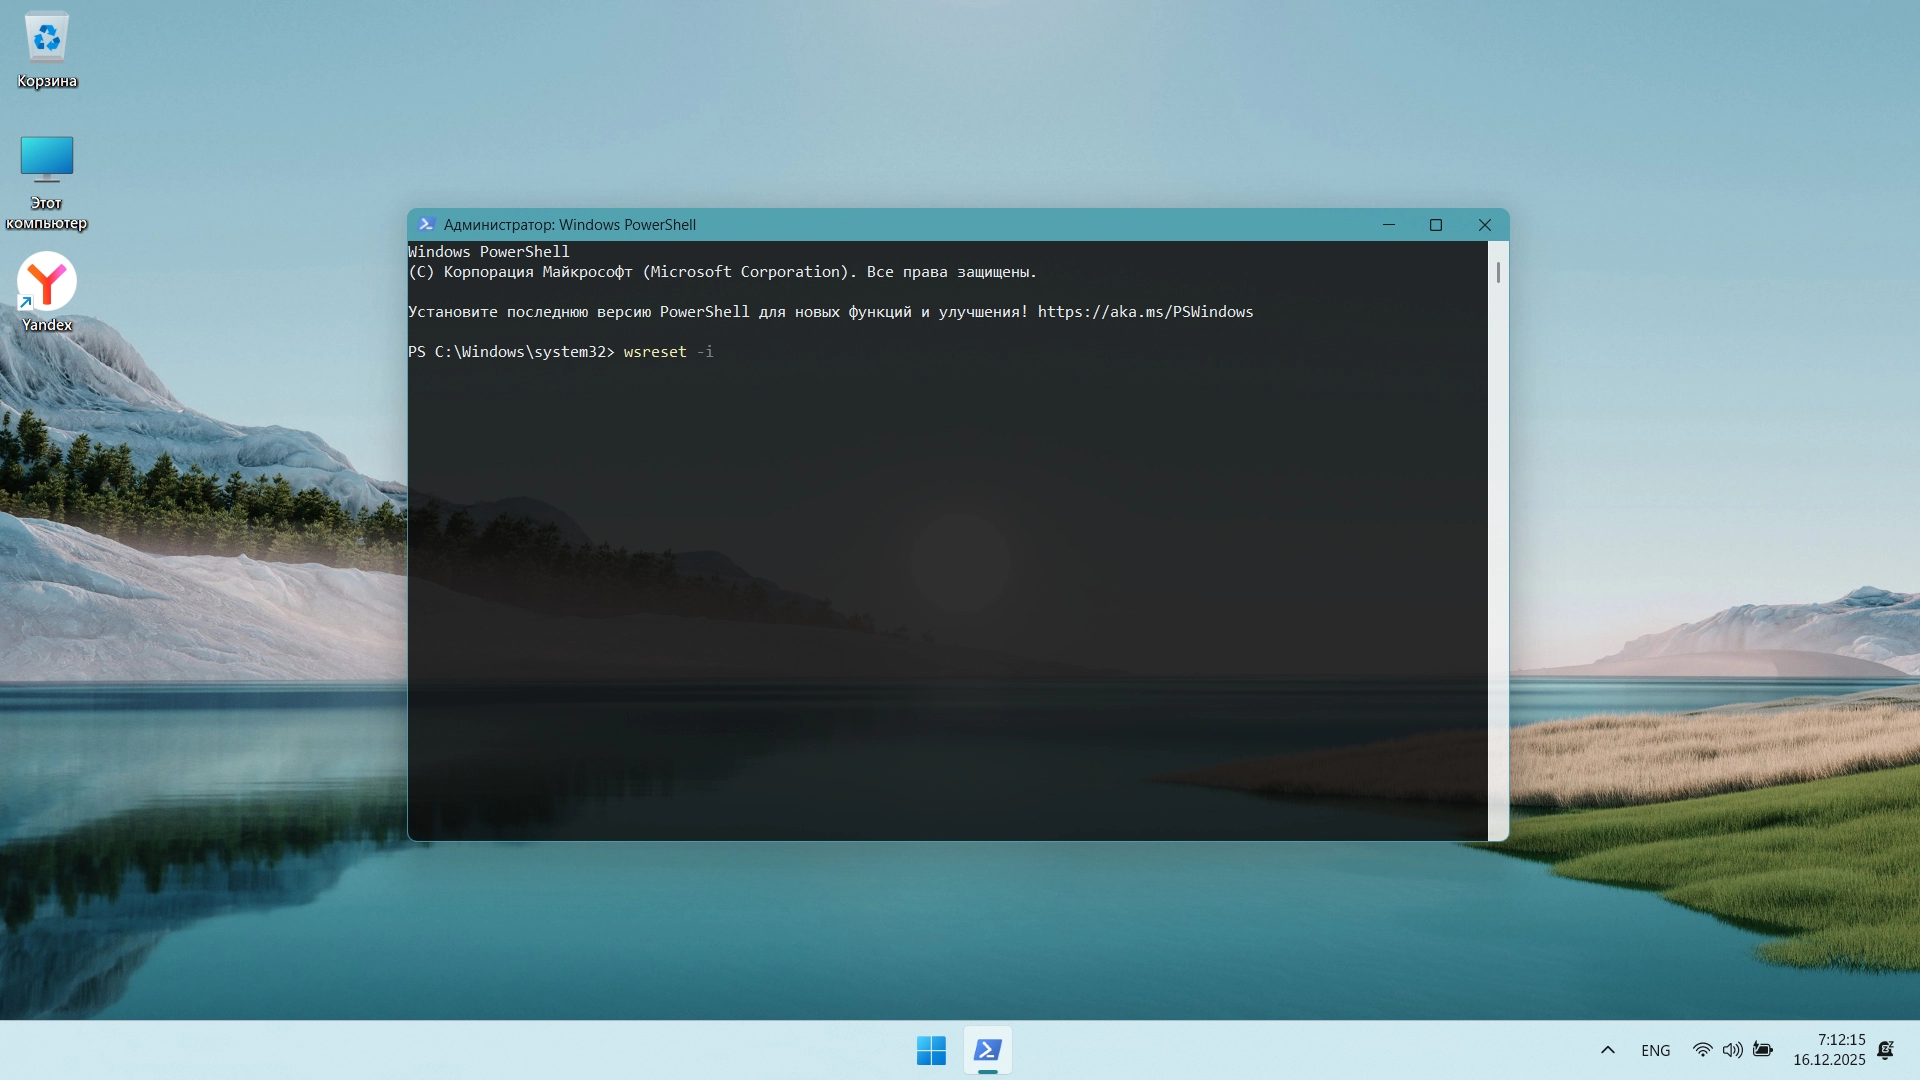1920x1080 pixels.
Task: Open the Windows Start button
Action: pyautogui.click(x=931, y=1050)
